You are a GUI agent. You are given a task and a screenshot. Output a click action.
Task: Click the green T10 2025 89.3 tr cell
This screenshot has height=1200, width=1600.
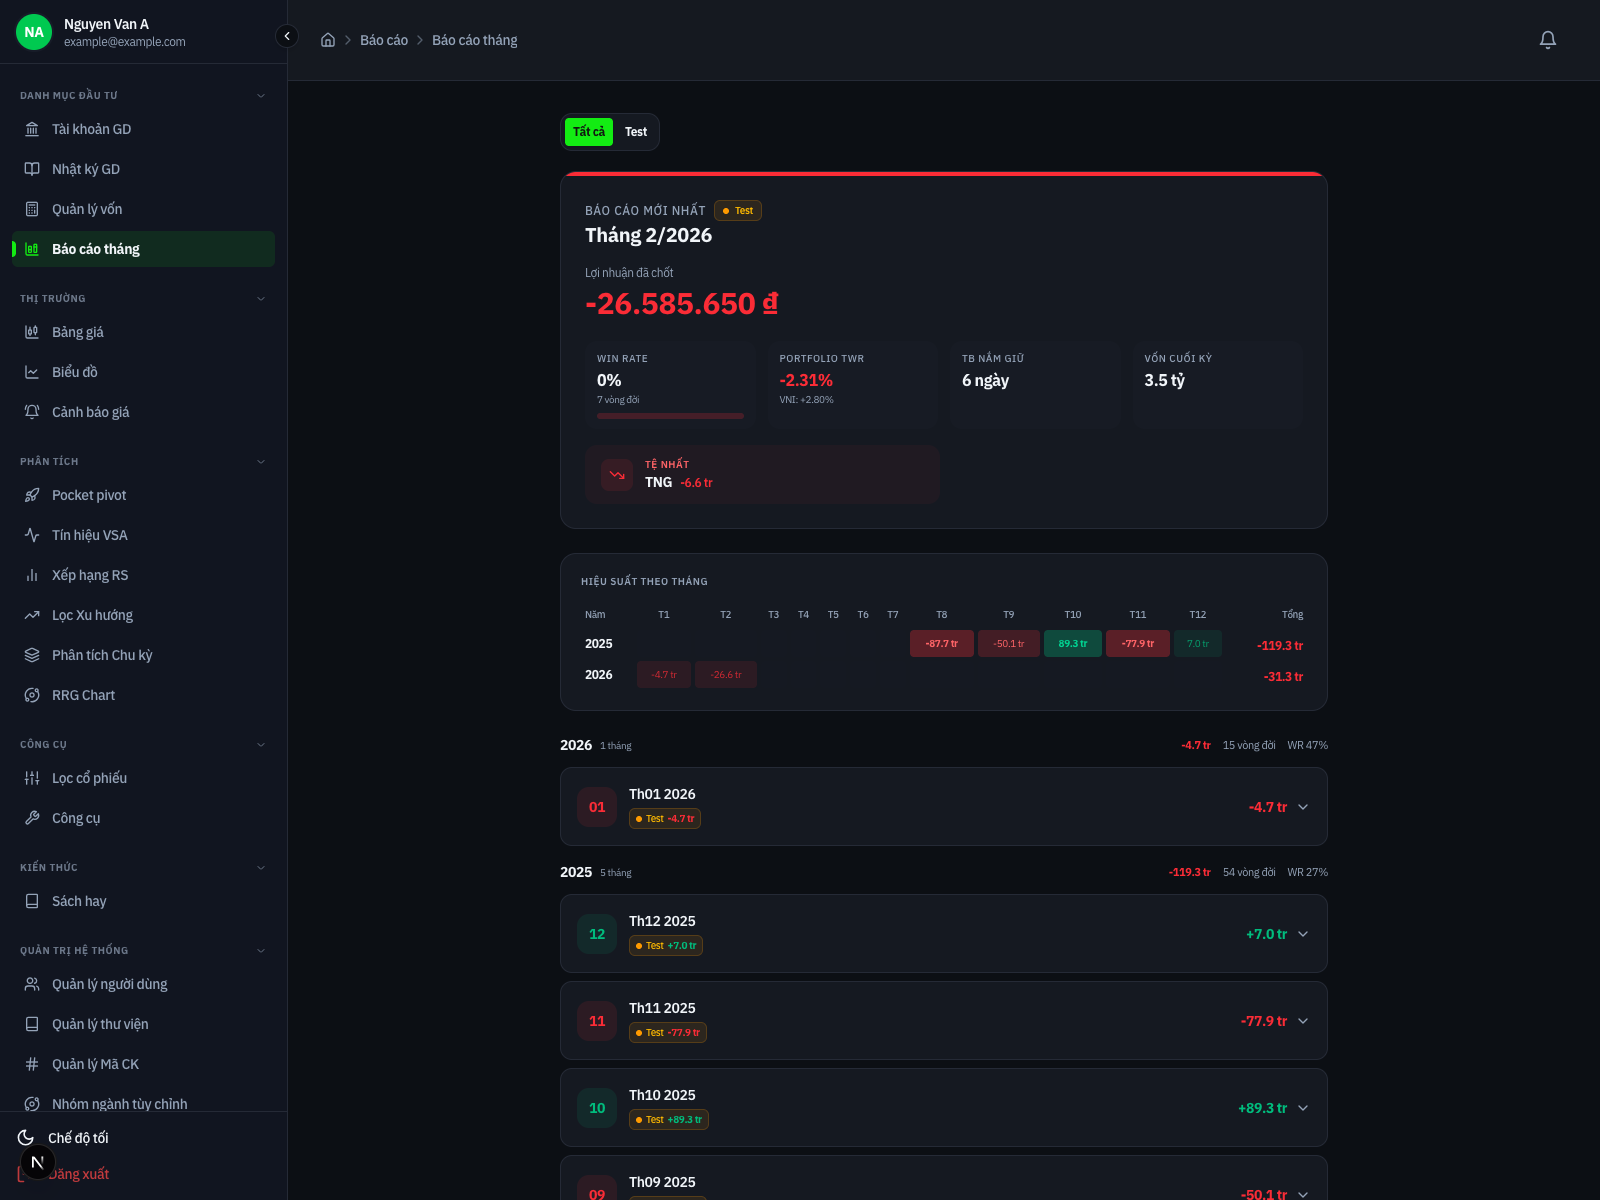click(x=1072, y=644)
